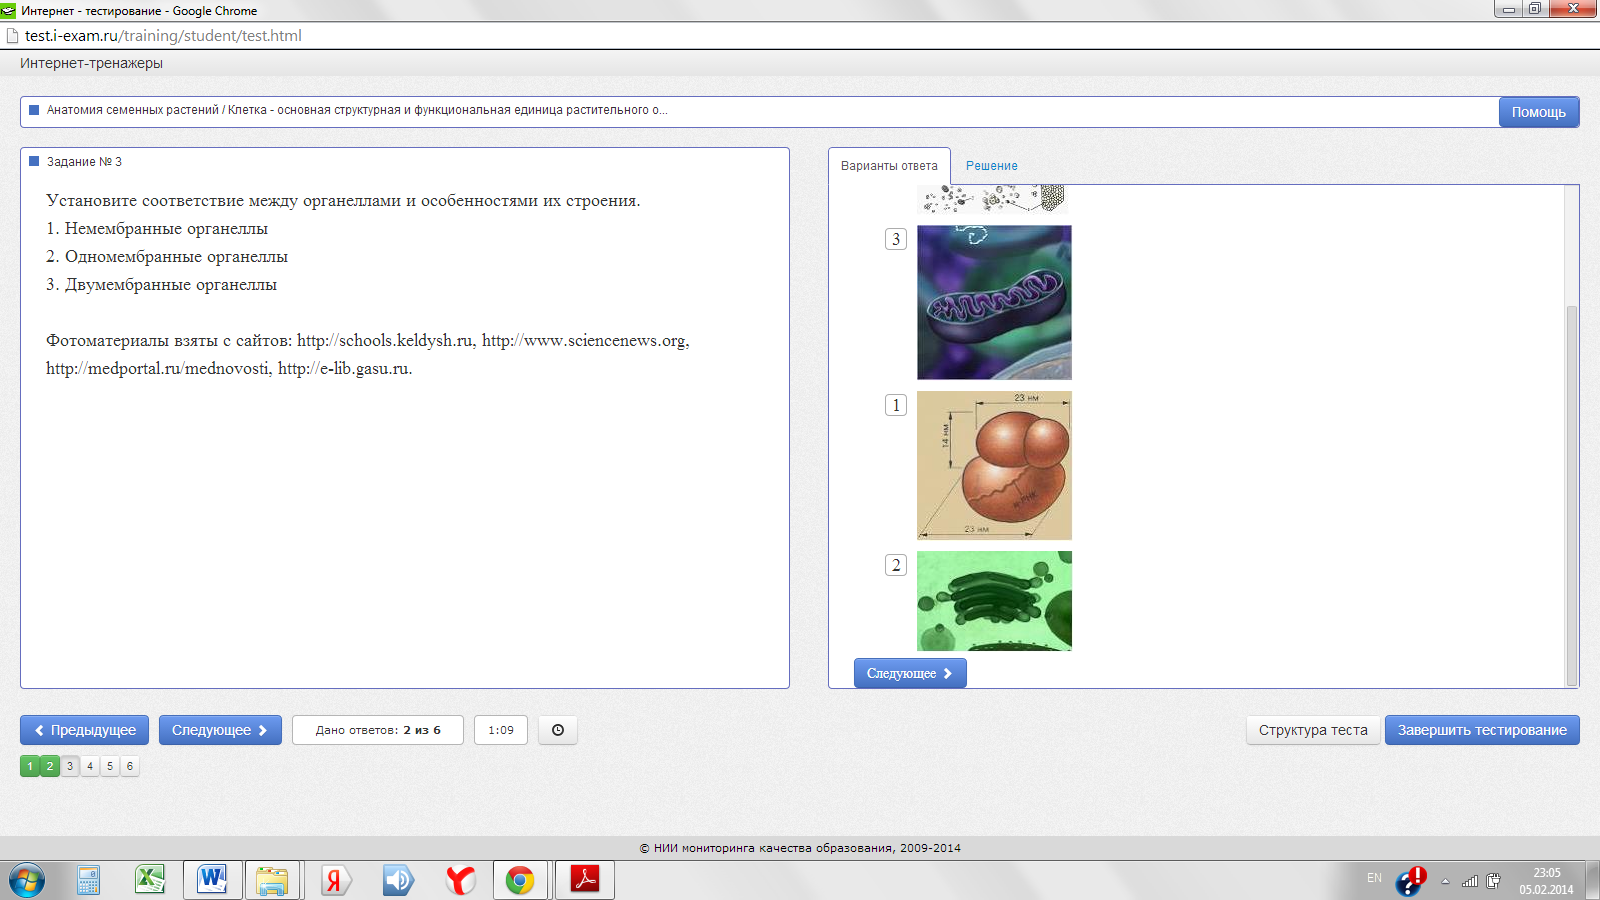Close the Chrome window
The width and height of the screenshot is (1600, 900).
point(1573,9)
